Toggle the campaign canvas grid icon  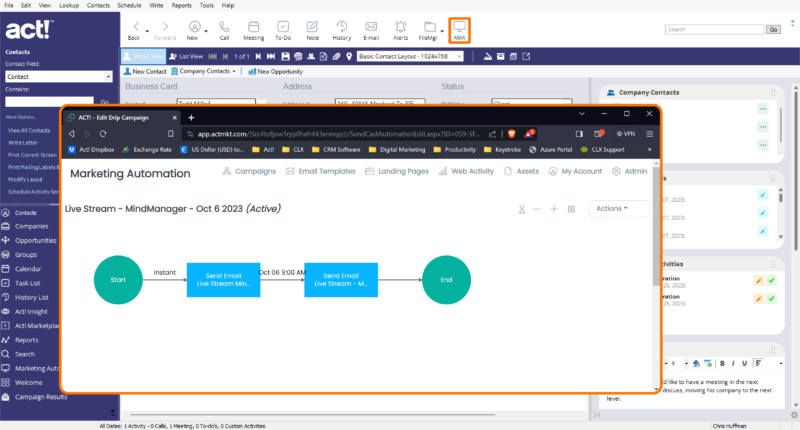tap(571, 209)
